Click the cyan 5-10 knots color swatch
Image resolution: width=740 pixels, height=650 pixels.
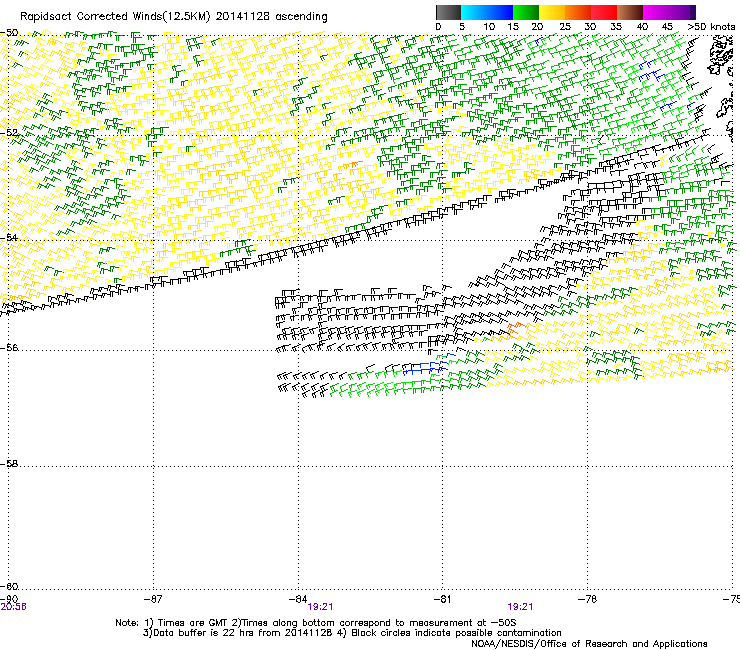click(x=474, y=12)
